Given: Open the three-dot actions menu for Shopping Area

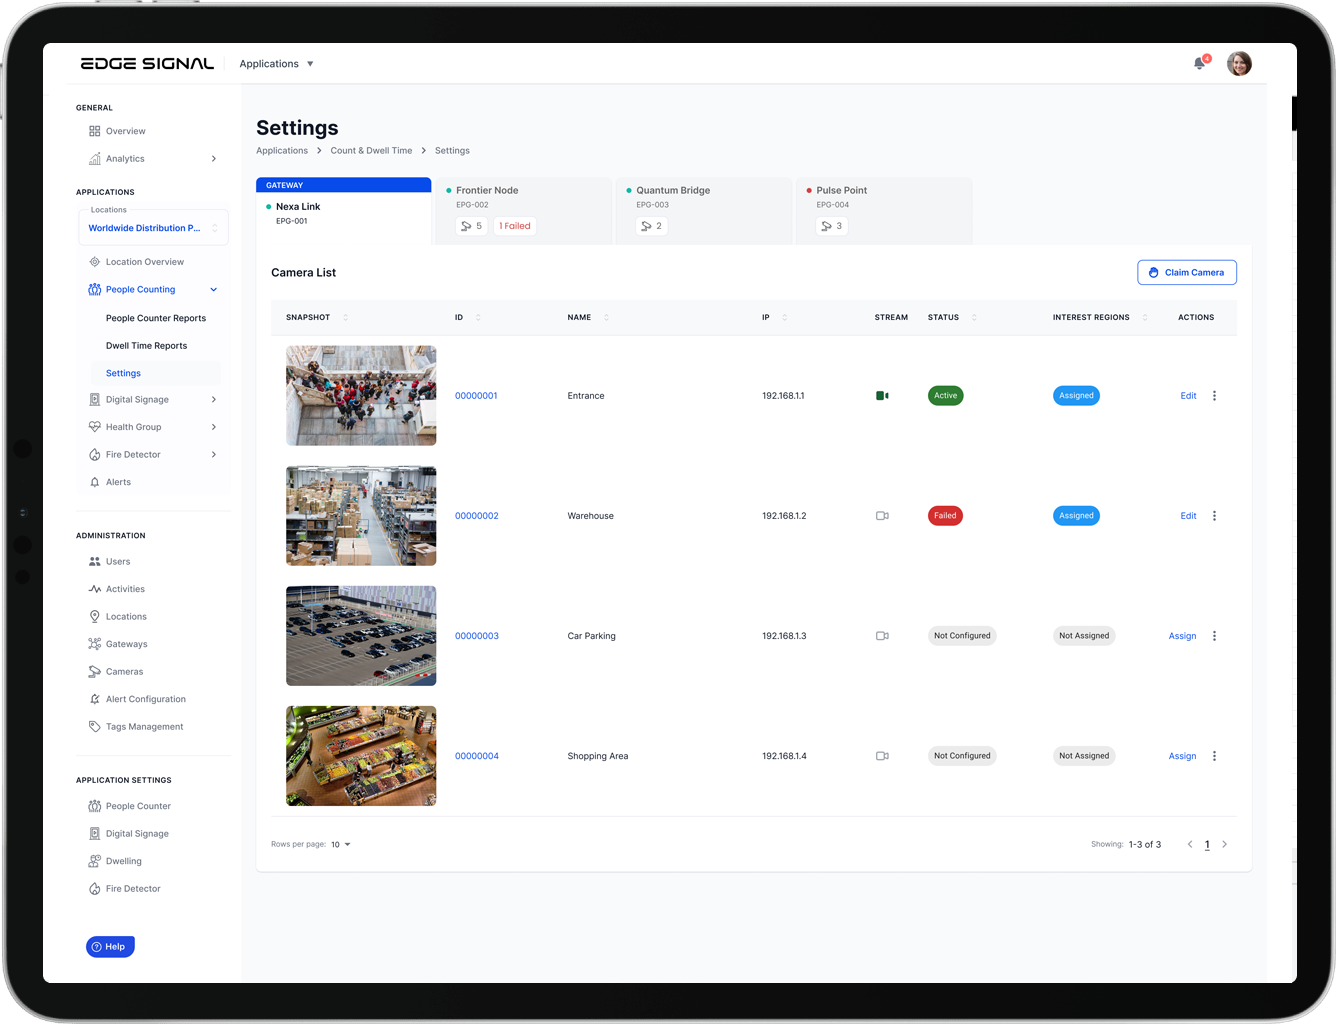Looking at the screenshot, I should [1214, 755].
